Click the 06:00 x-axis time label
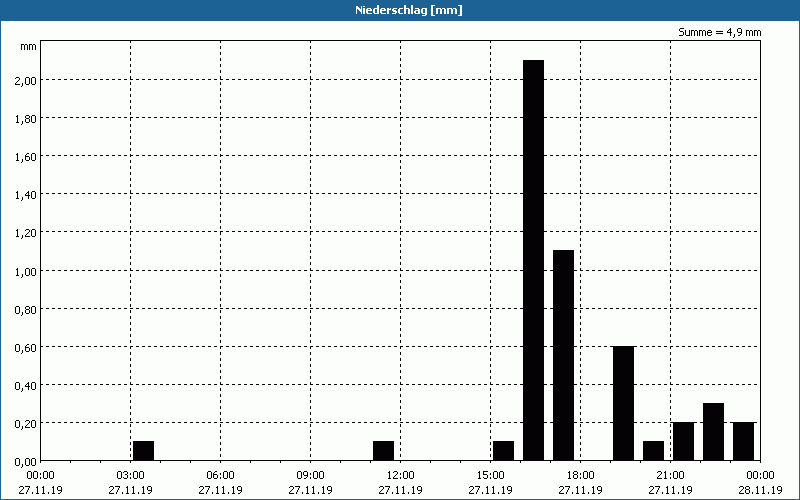Screen dimensions: 800x500 pyautogui.click(x=220, y=476)
